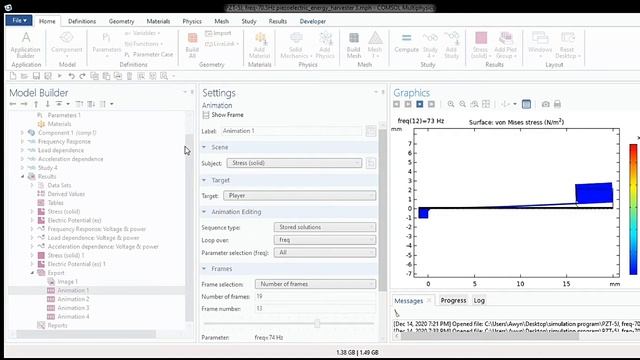Open Solid Mechanics physics icon
Viewport: 640px width, 360px height.
coord(296,45)
